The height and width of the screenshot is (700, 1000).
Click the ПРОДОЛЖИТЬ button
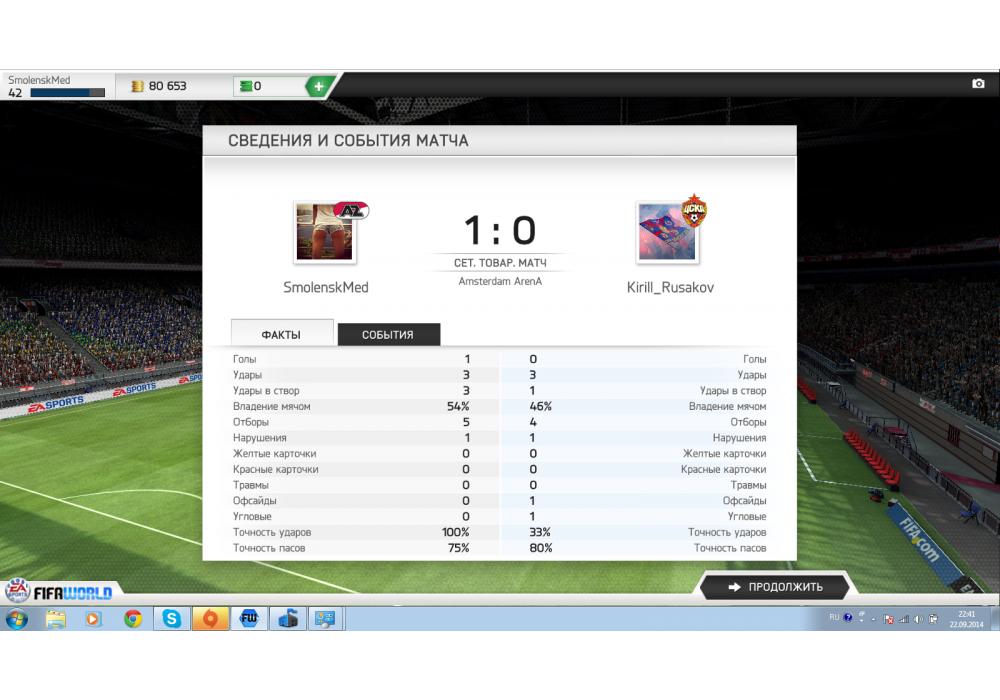click(x=776, y=587)
